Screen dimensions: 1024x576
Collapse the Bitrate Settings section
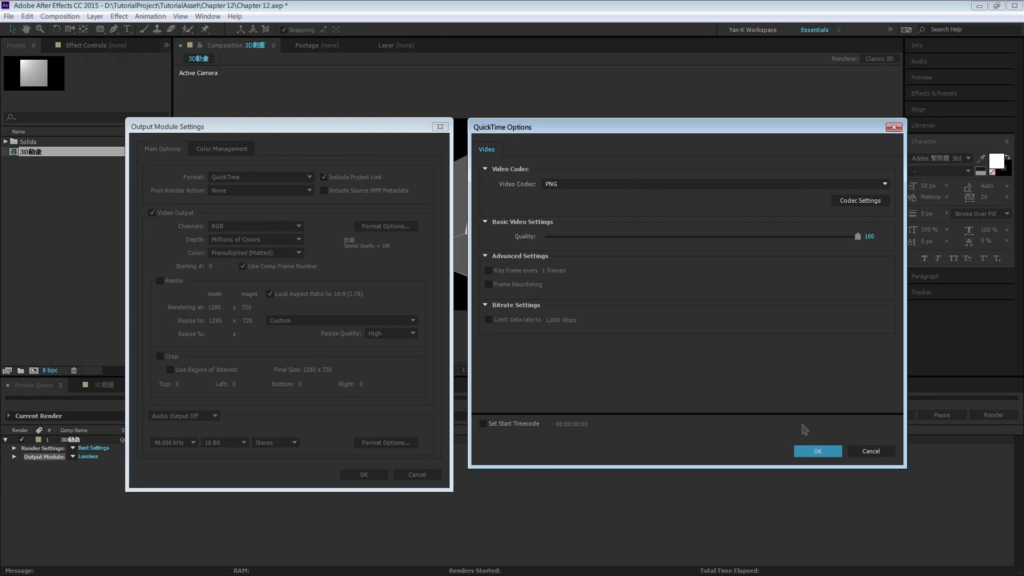pos(486,305)
